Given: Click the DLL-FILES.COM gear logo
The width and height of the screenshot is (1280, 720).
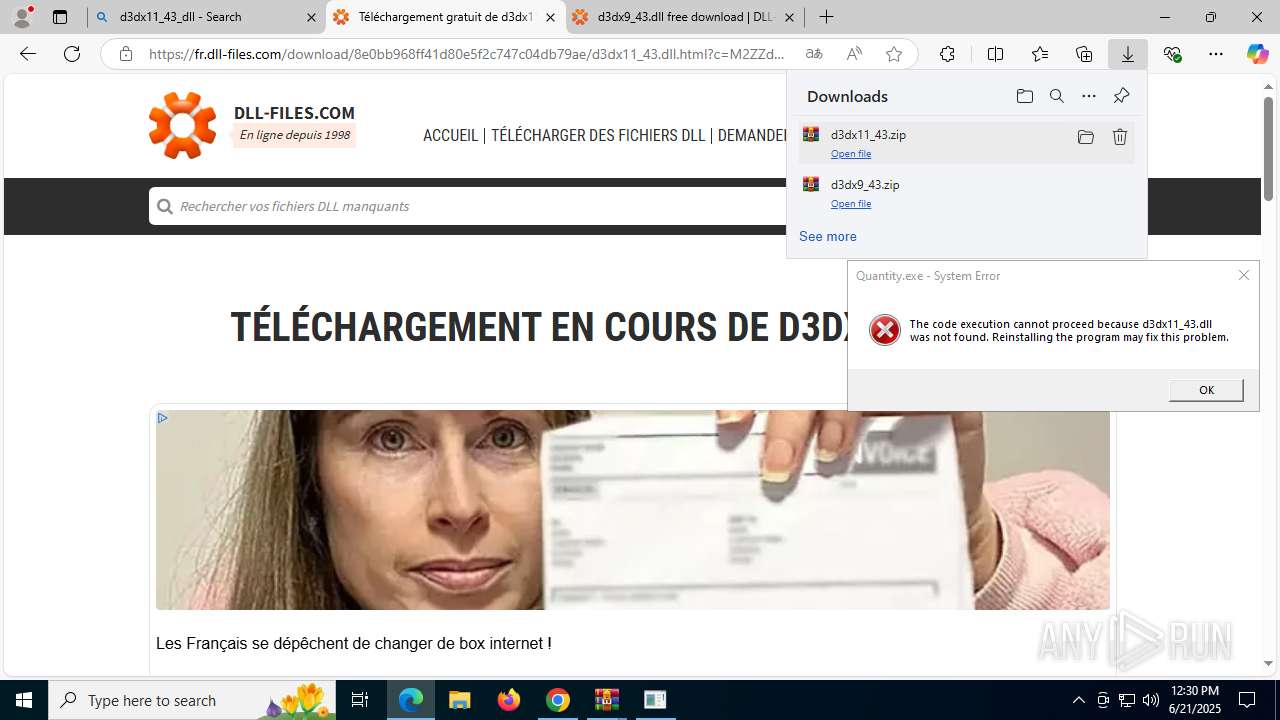Looking at the screenshot, I should click(x=182, y=125).
